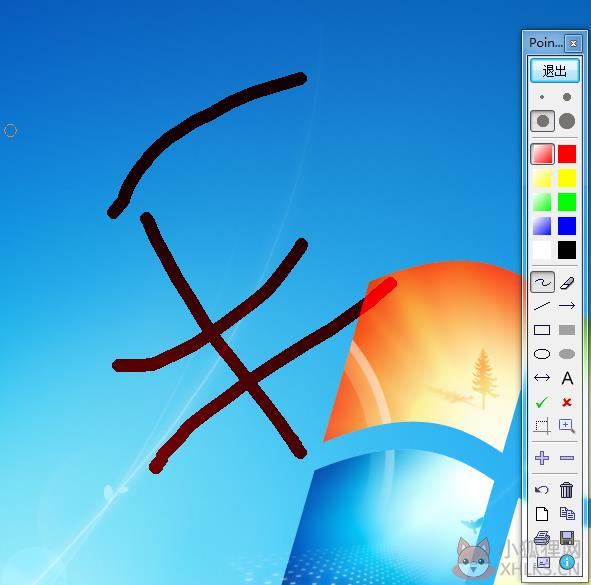Screen dimensions: 591x585
Task: Select the freehand pen tool
Action: tap(542, 282)
